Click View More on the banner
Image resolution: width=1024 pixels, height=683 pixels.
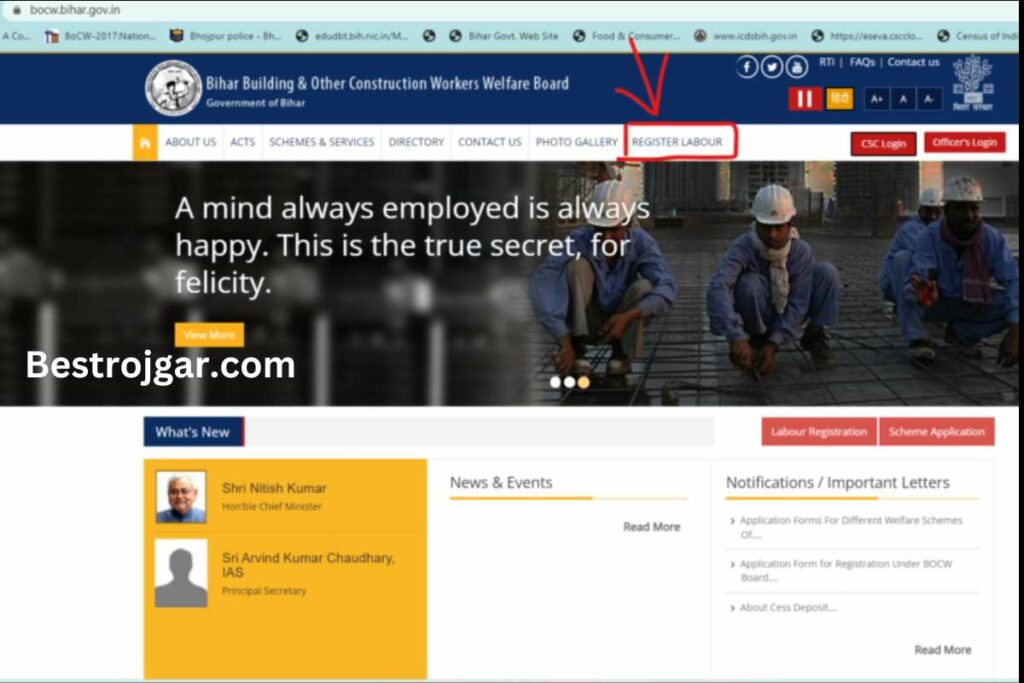[x=209, y=335]
